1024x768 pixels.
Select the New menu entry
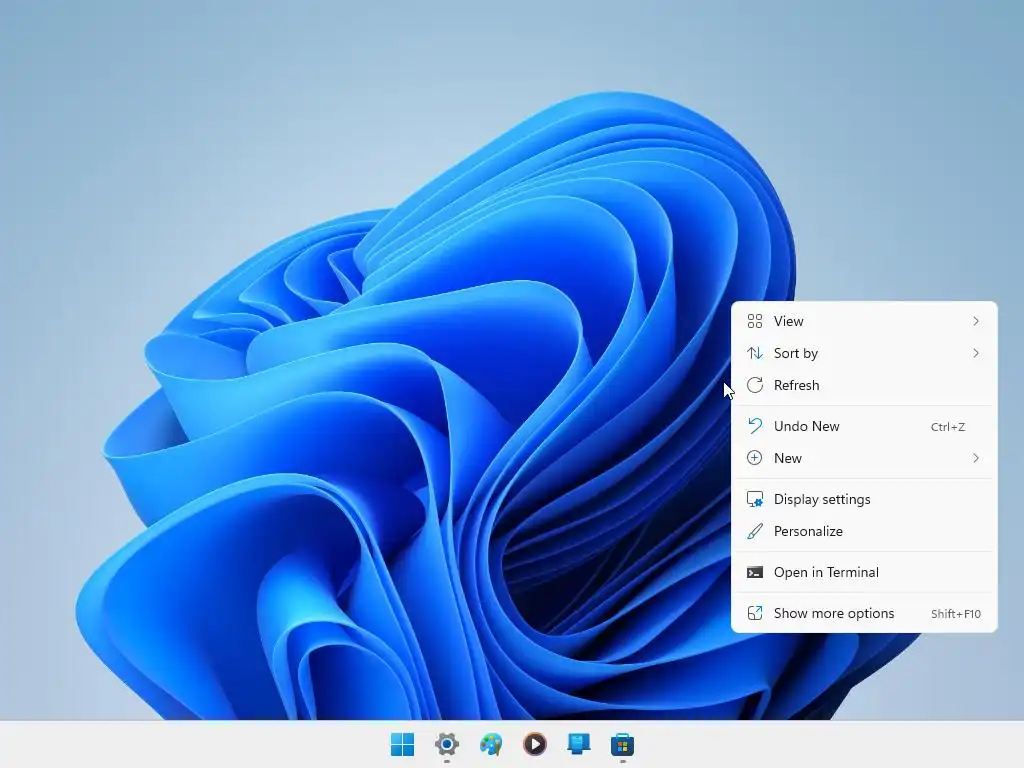[864, 458]
